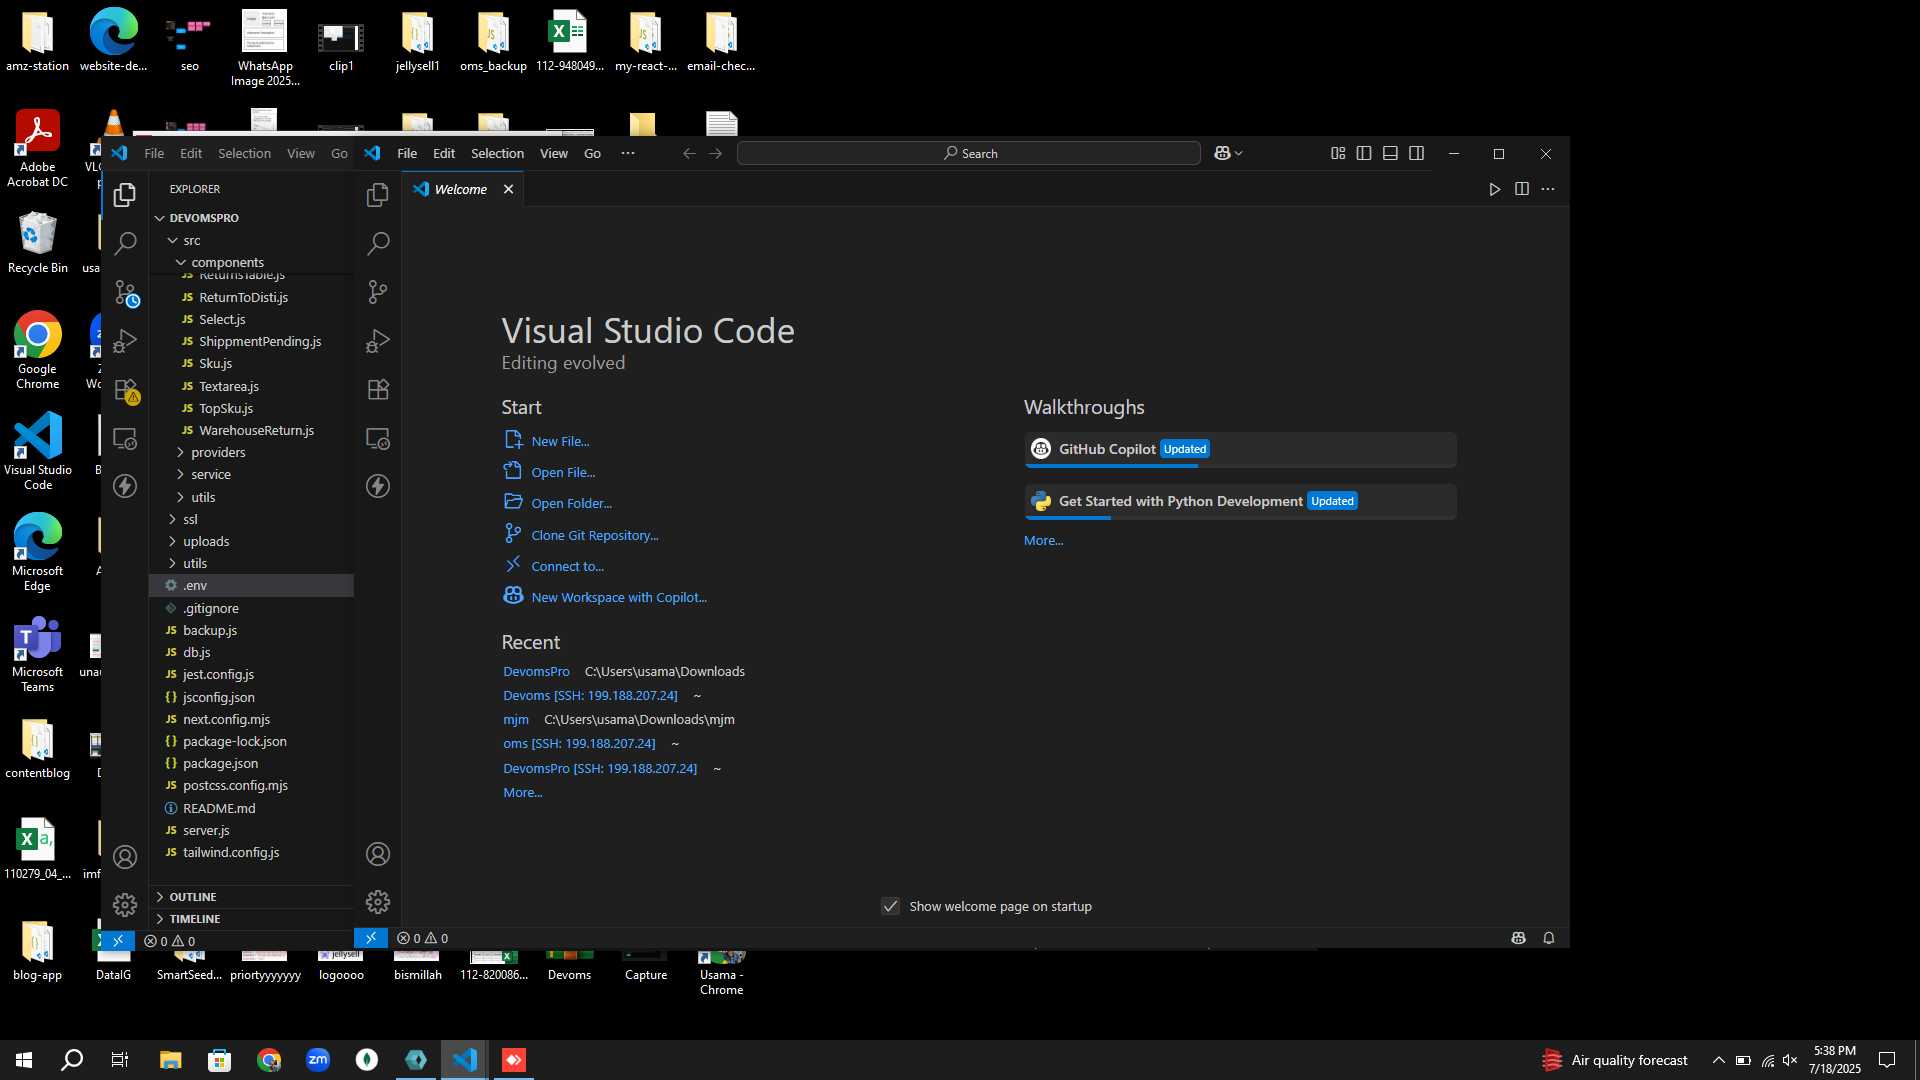Screen dimensions: 1920x1080
Task: Open recent DevomsPro in Downloads
Action: pos(536,671)
